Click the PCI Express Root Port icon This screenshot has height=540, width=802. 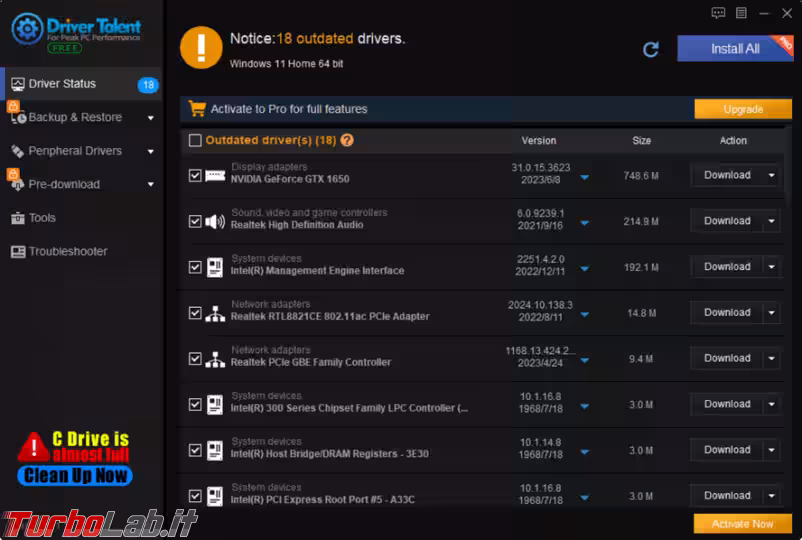215,496
